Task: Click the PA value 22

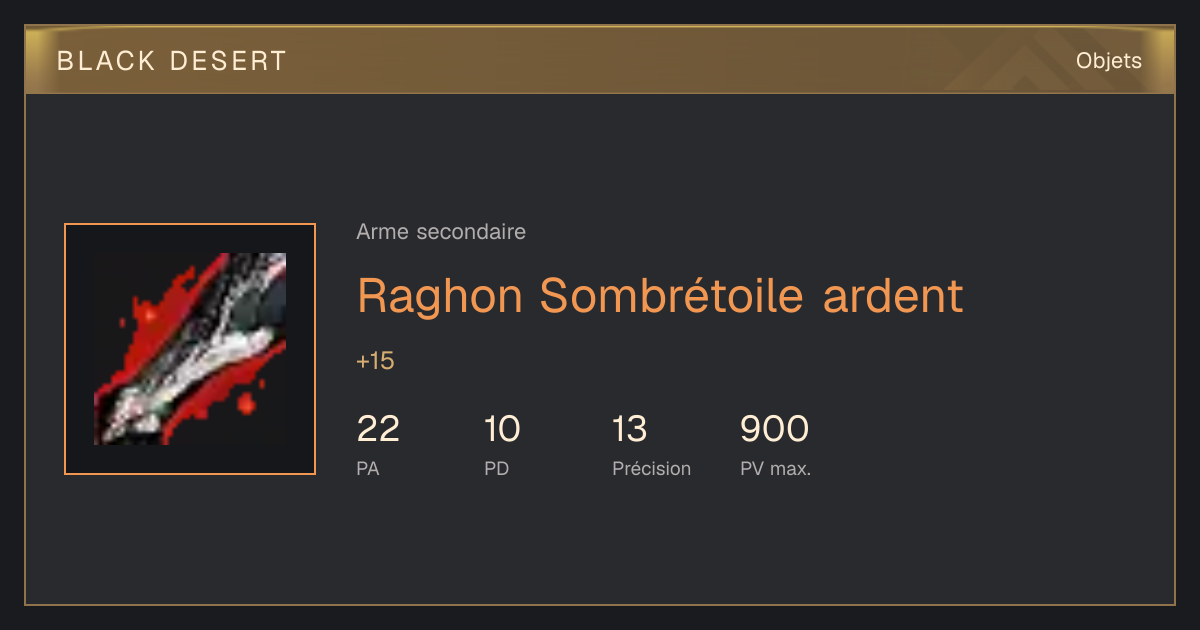Action: [378, 429]
